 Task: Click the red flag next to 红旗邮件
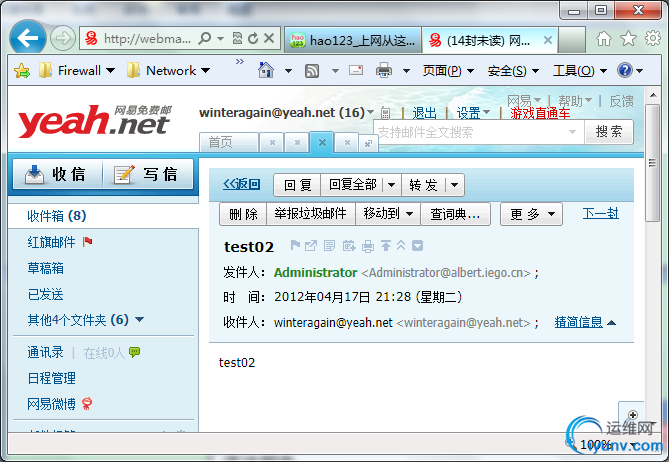click(x=88, y=242)
